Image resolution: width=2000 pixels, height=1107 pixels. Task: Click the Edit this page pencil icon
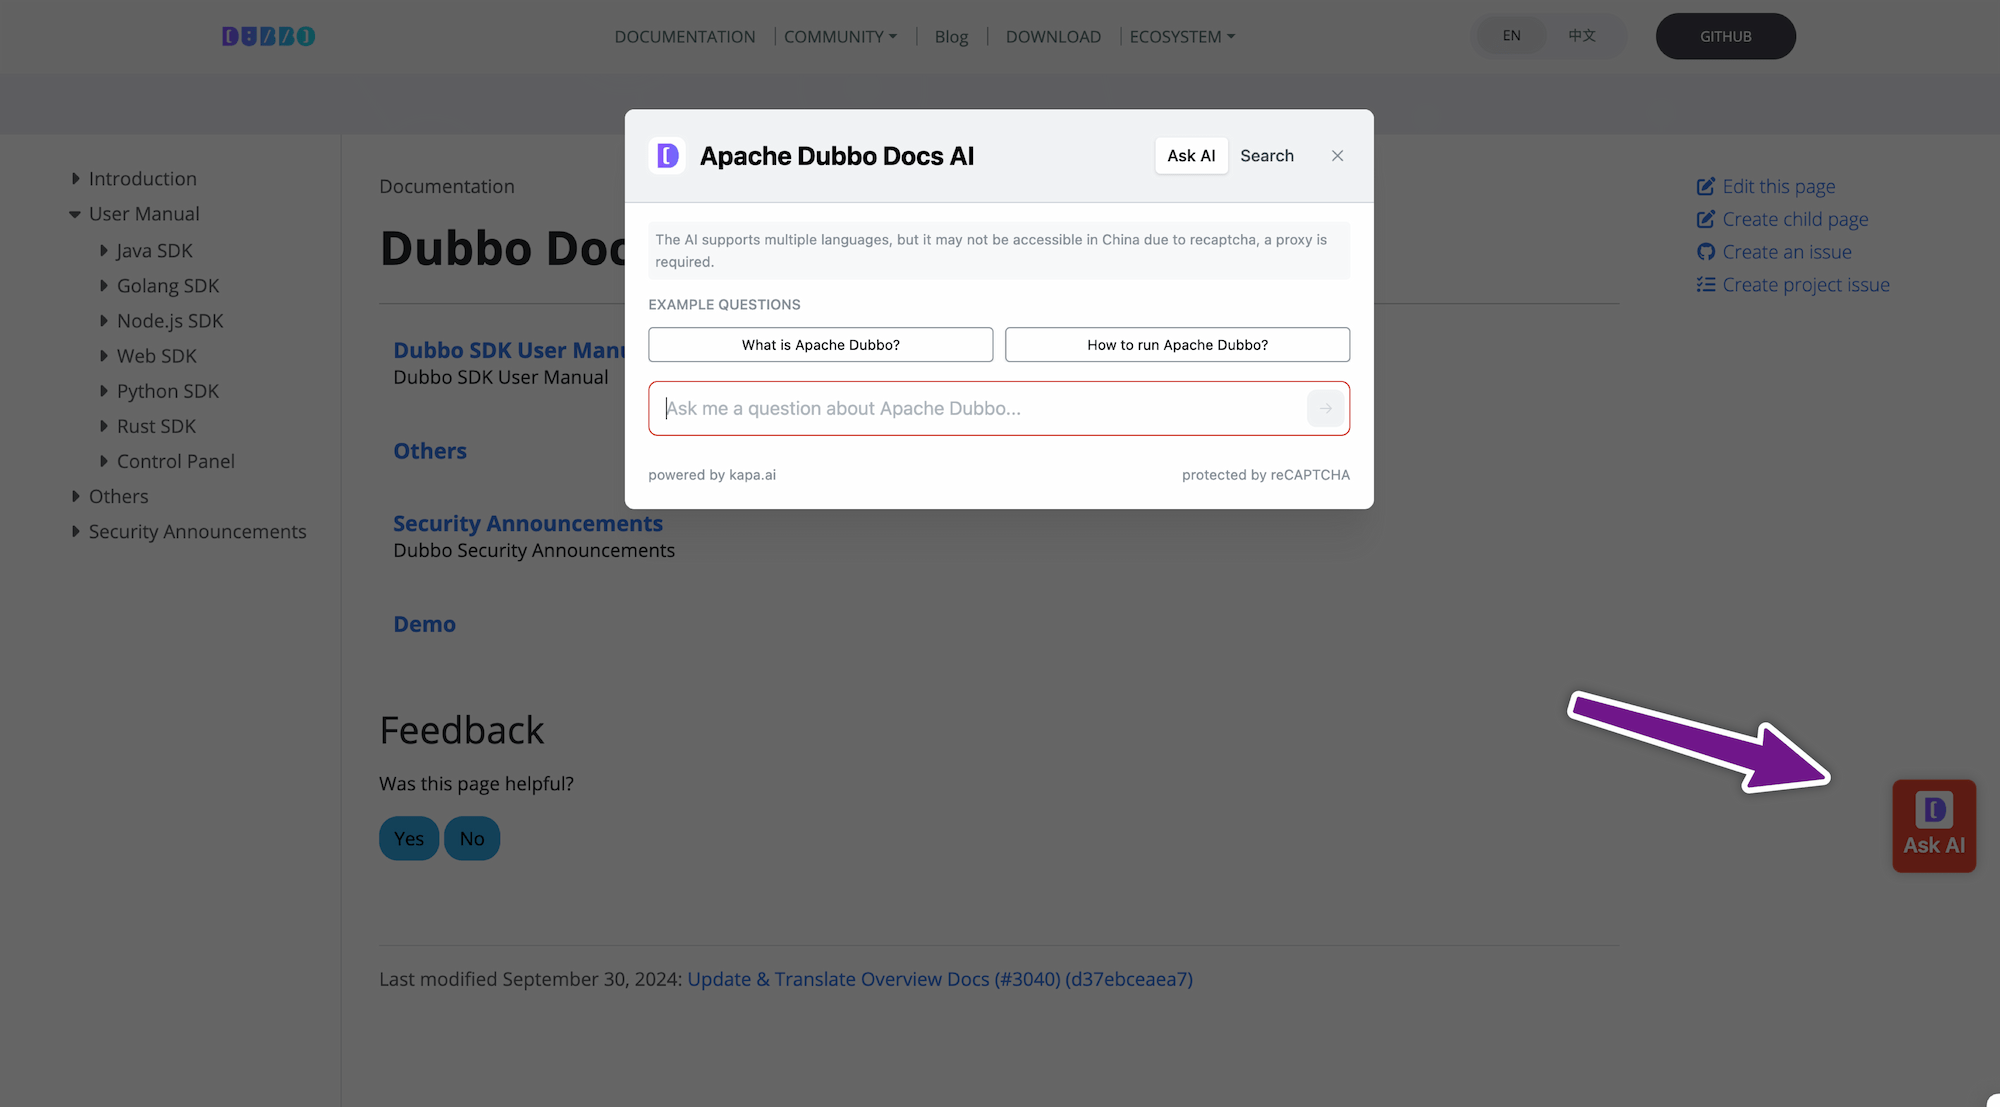click(1706, 187)
